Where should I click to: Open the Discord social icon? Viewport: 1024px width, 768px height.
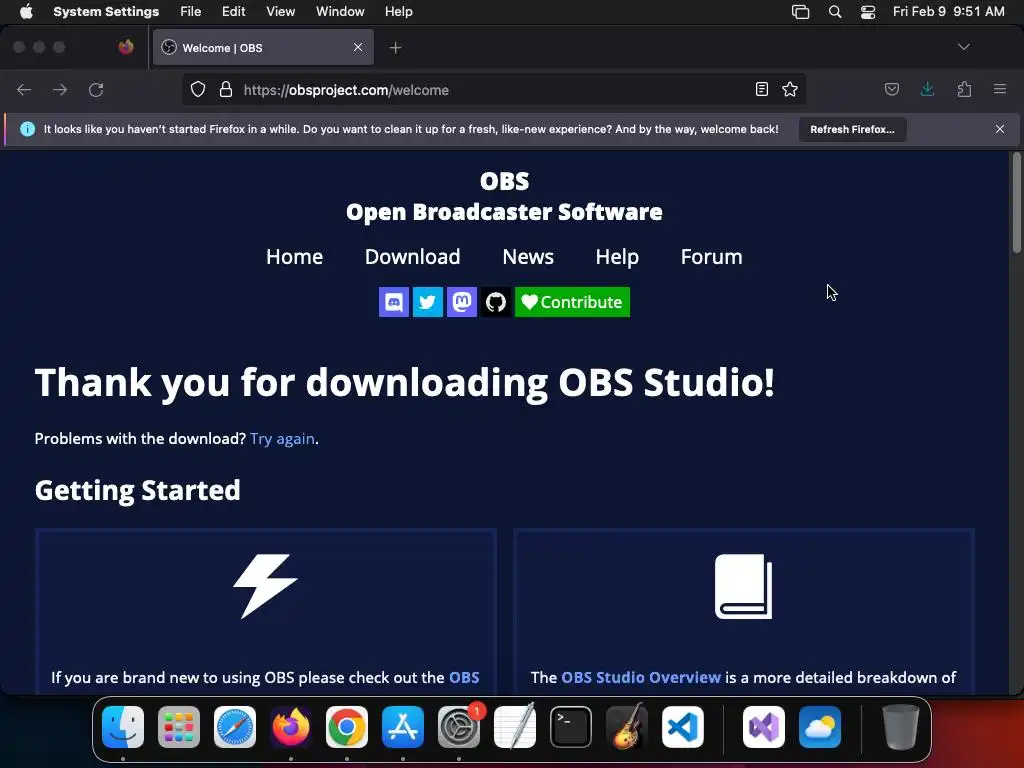394,302
